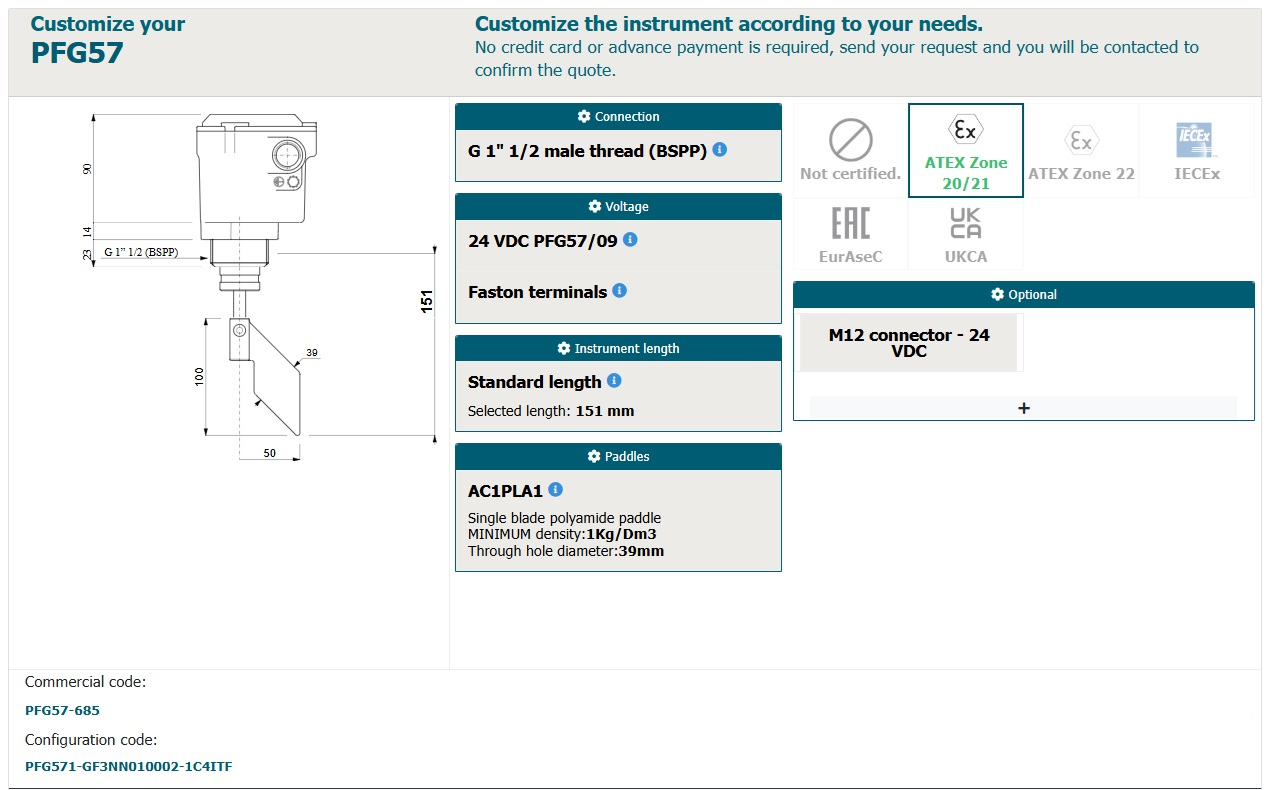Open the Connection section header
The width and height of the screenshot is (1274, 790).
[618, 117]
